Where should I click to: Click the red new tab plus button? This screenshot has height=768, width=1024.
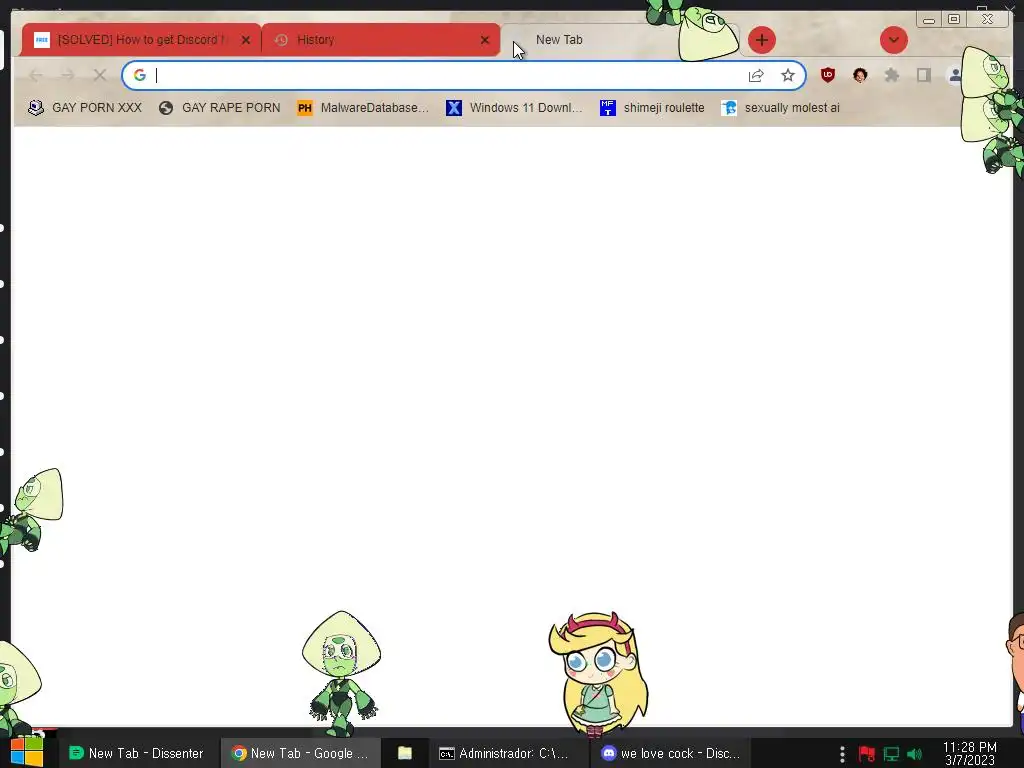click(x=761, y=40)
